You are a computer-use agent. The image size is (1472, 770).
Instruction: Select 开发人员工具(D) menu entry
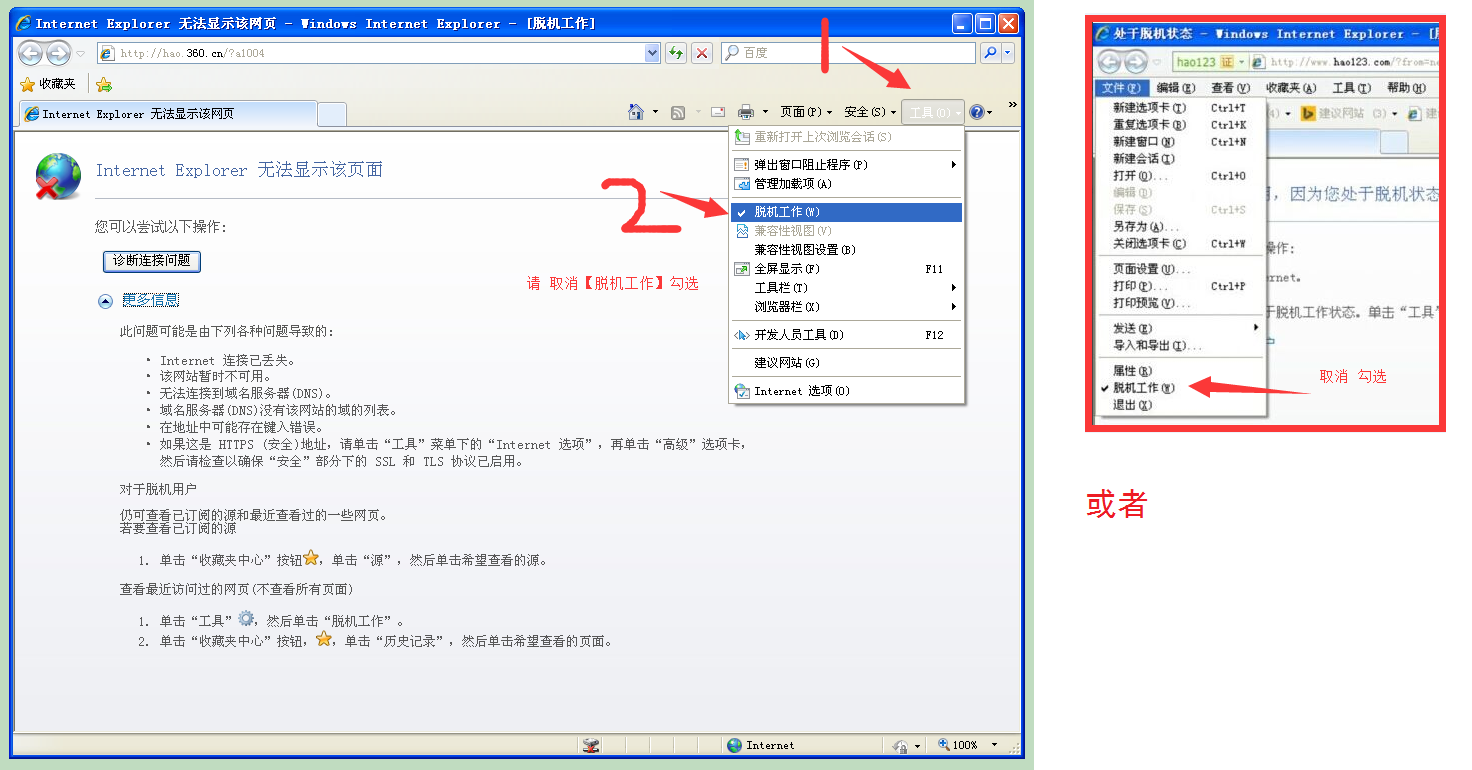(x=846, y=335)
